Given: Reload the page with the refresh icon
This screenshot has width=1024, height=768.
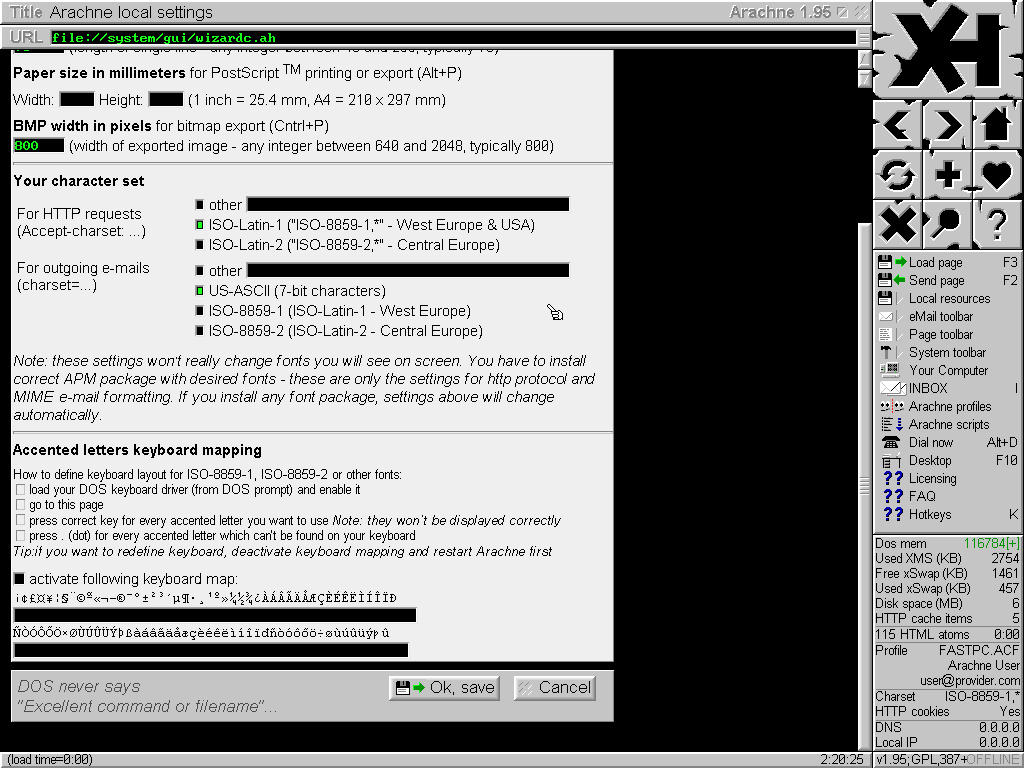Looking at the screenshot, I should (898, 174).
